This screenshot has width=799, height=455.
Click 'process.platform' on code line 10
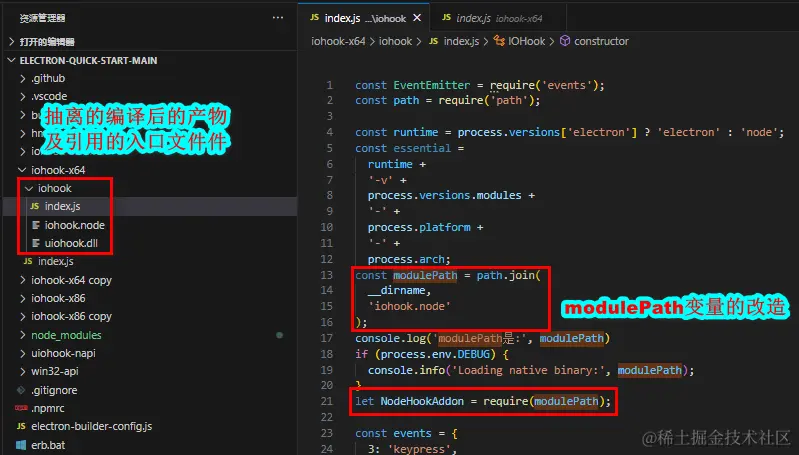click(419, 227)
